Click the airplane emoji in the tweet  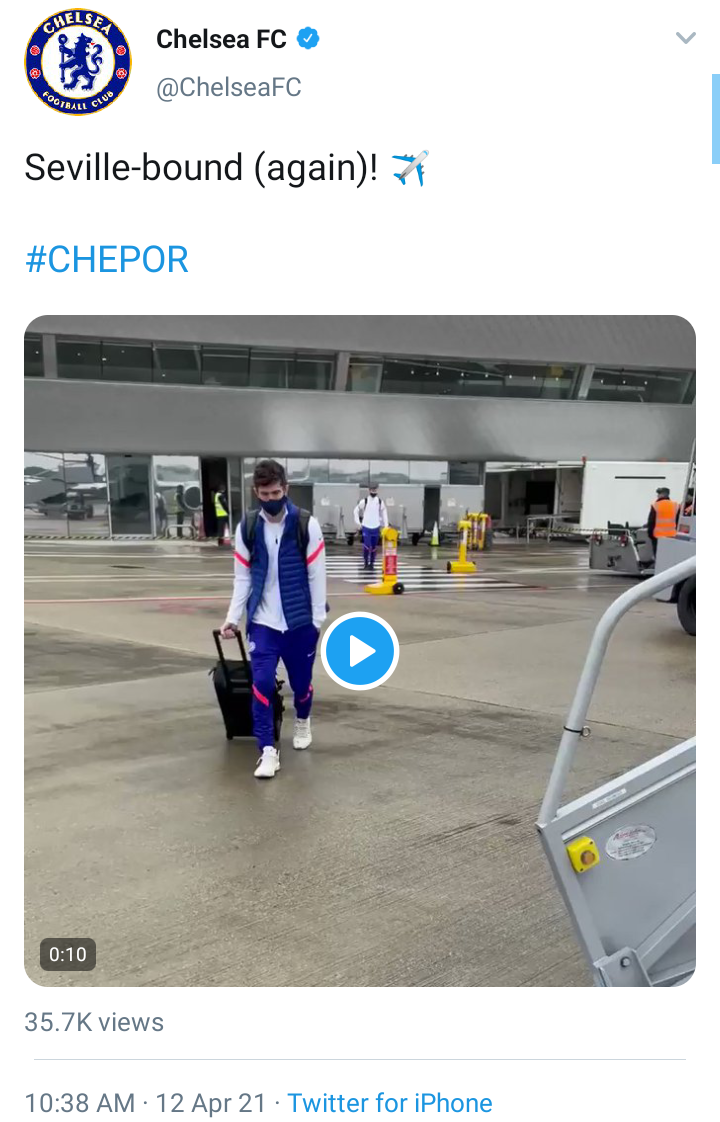point(410,168)
